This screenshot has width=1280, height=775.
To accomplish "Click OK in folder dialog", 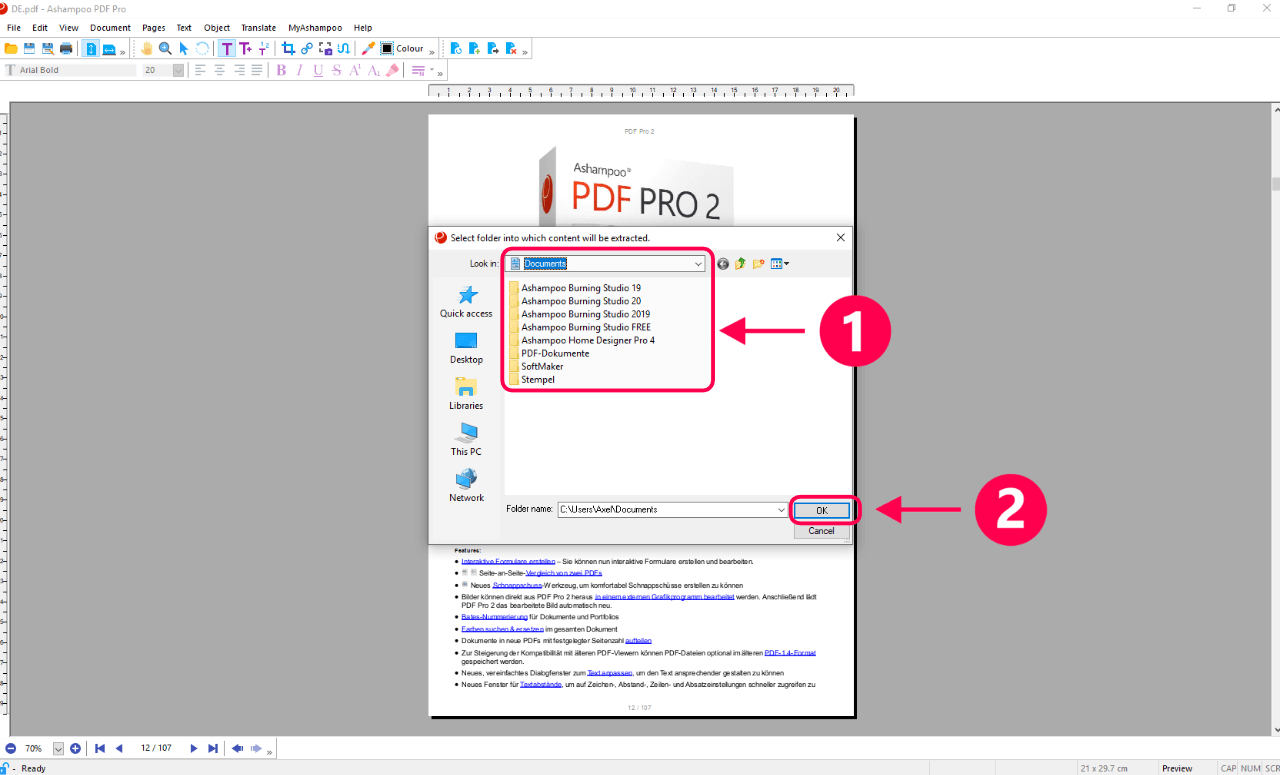I will (822, 510).
